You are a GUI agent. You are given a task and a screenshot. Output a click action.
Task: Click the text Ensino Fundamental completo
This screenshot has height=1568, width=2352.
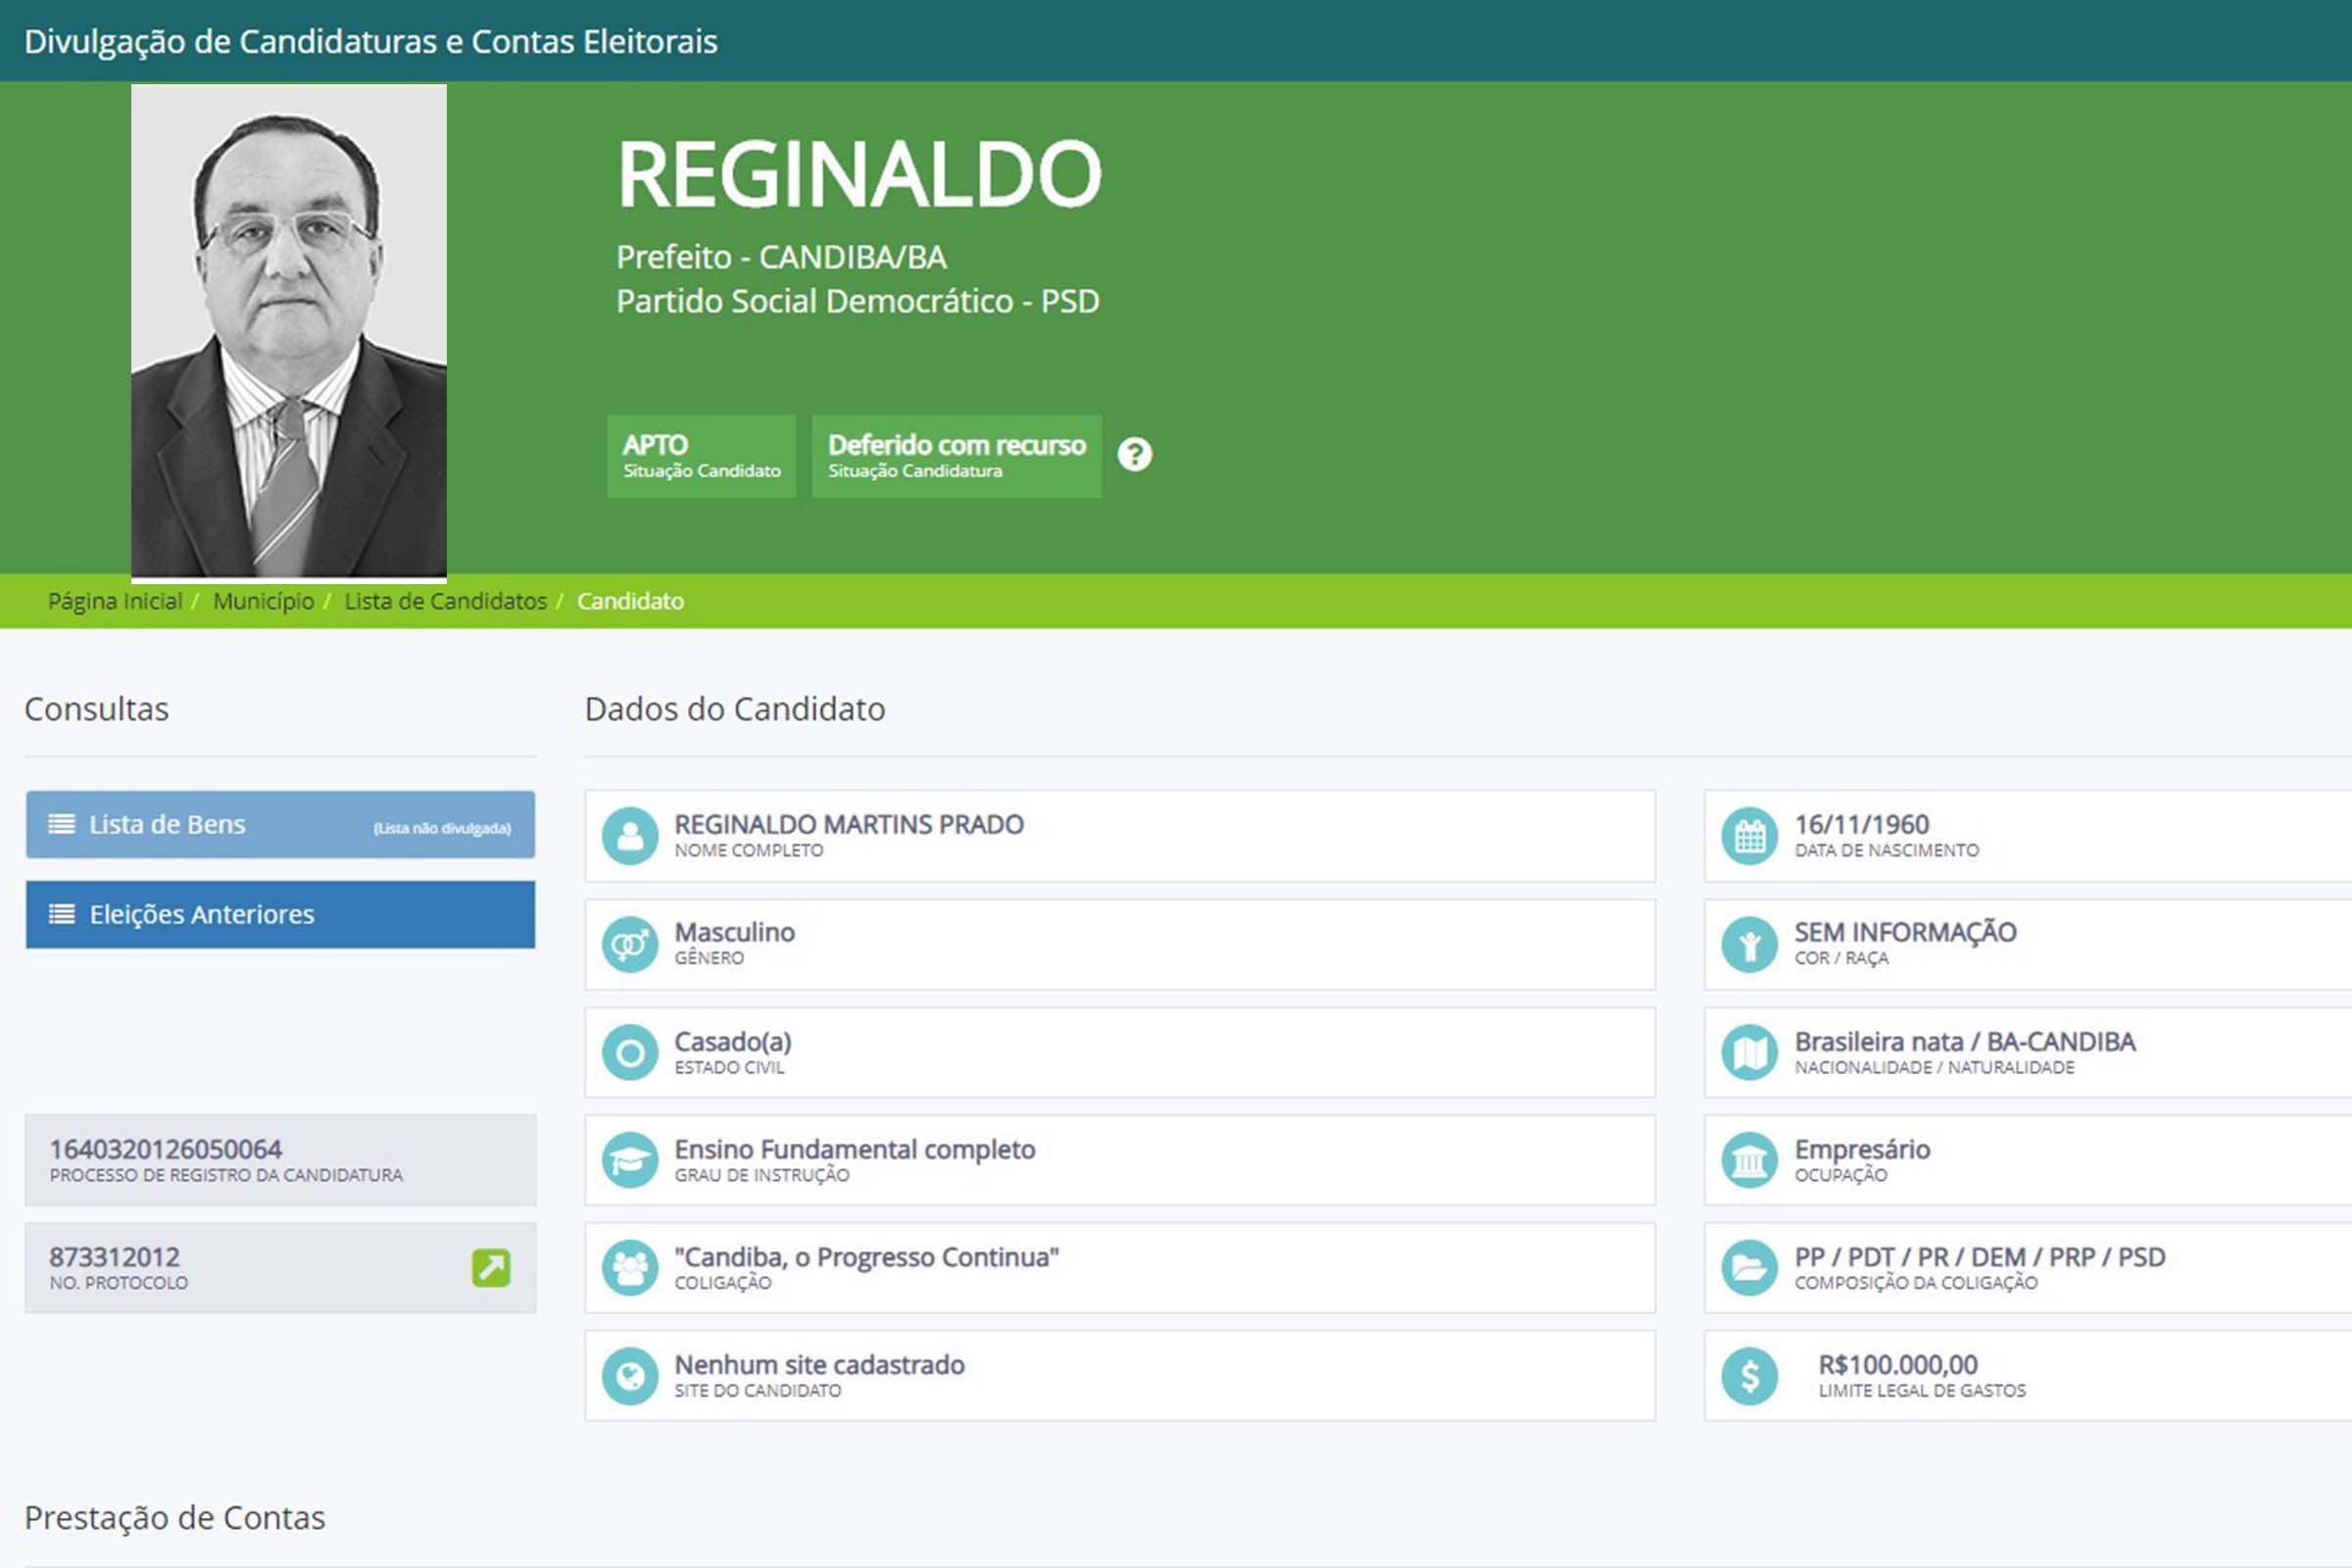(x=855, y=1149)
